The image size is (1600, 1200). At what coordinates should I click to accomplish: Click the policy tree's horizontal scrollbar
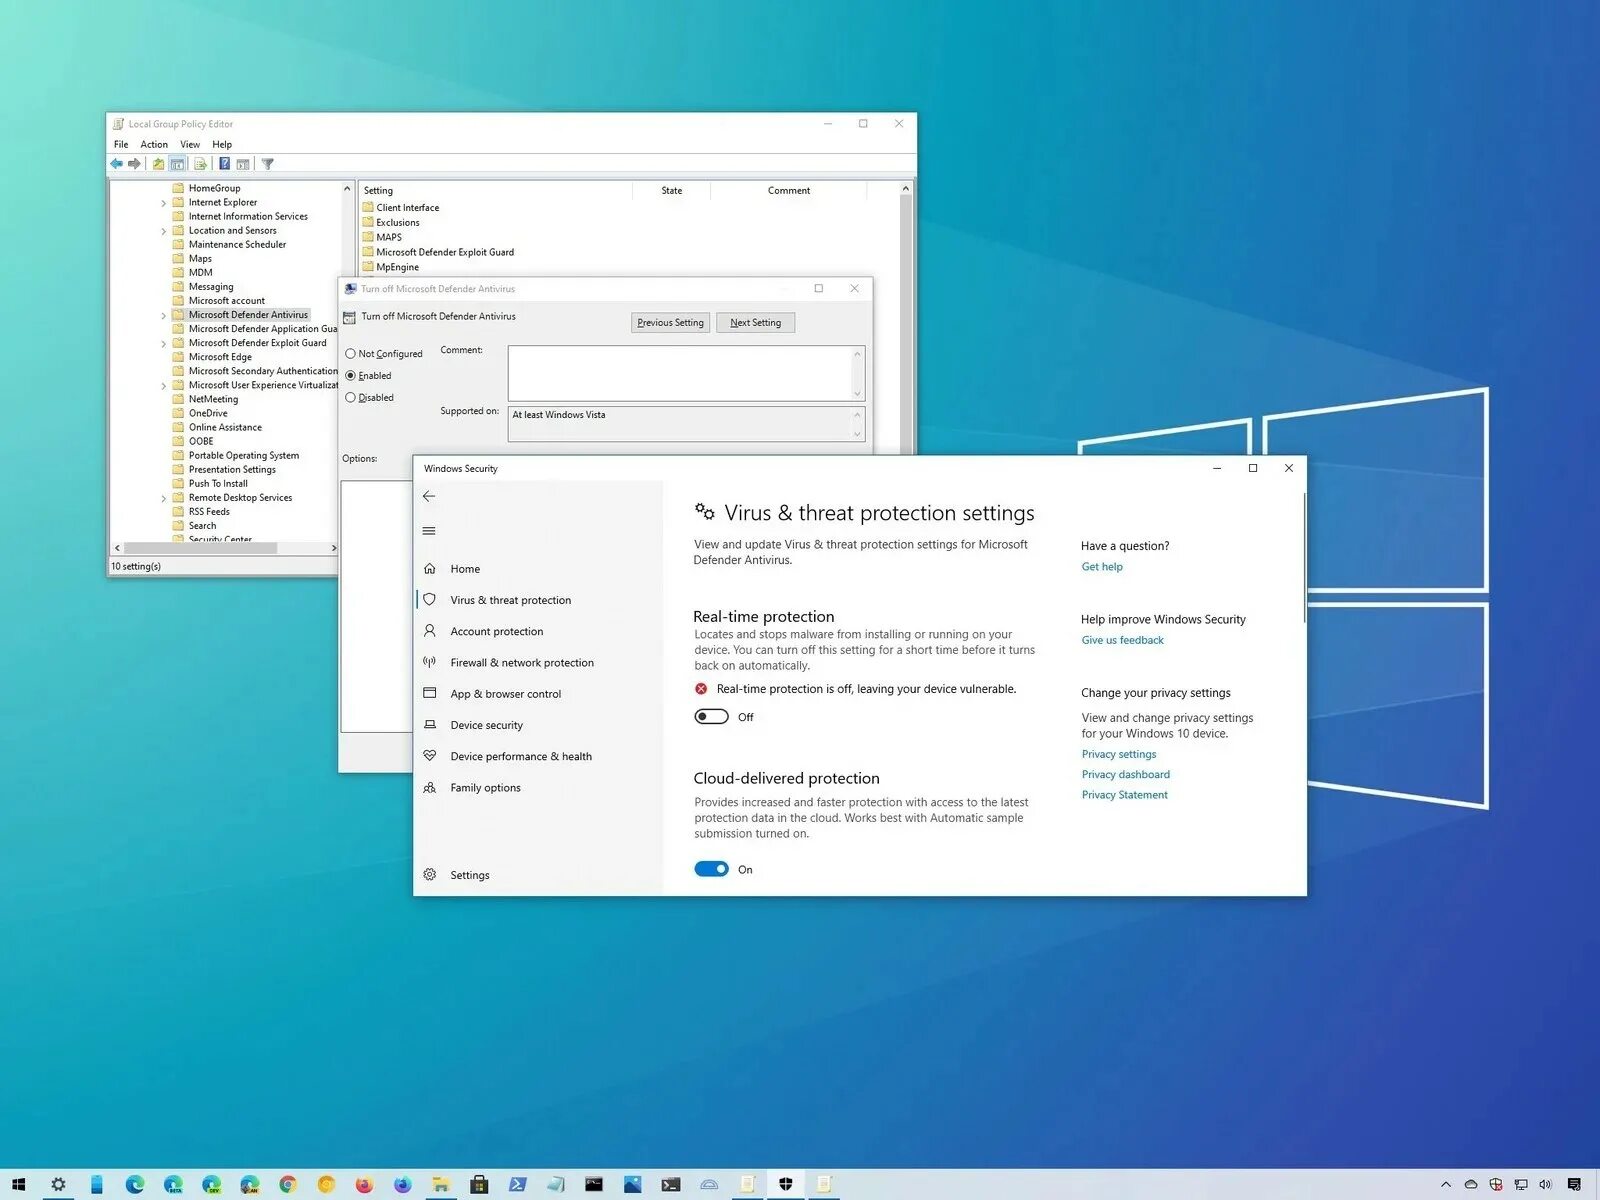point(200,548)
